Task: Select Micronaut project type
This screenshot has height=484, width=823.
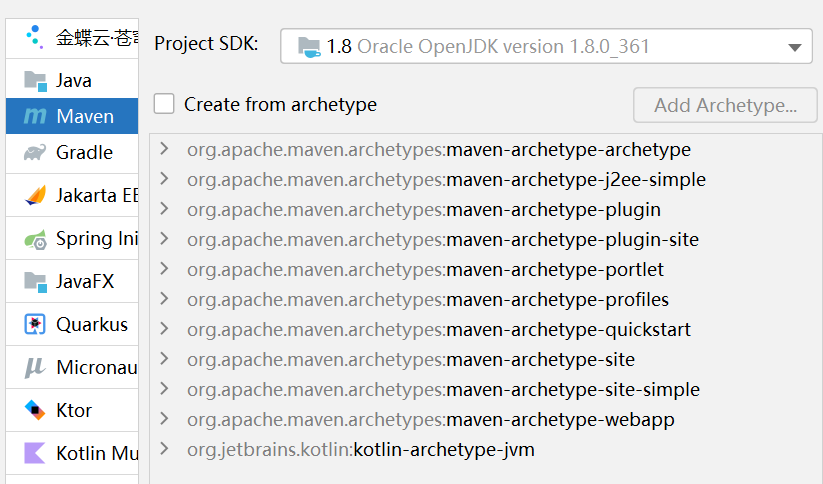Action: (72, 367)
